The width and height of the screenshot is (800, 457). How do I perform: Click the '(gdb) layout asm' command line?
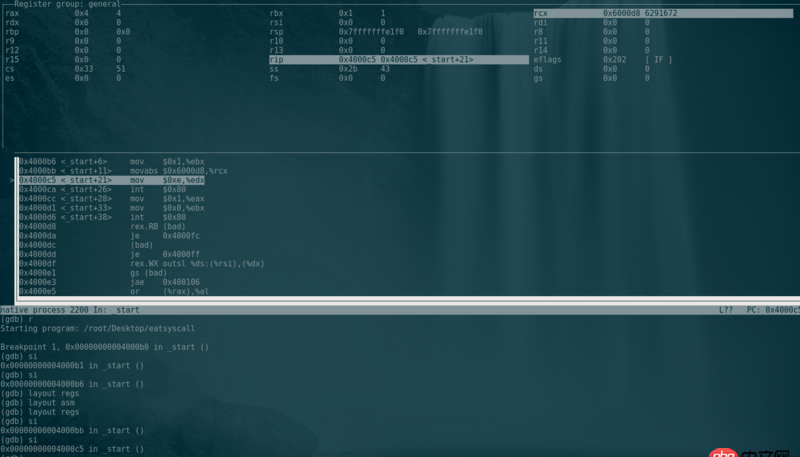[38, 402]
